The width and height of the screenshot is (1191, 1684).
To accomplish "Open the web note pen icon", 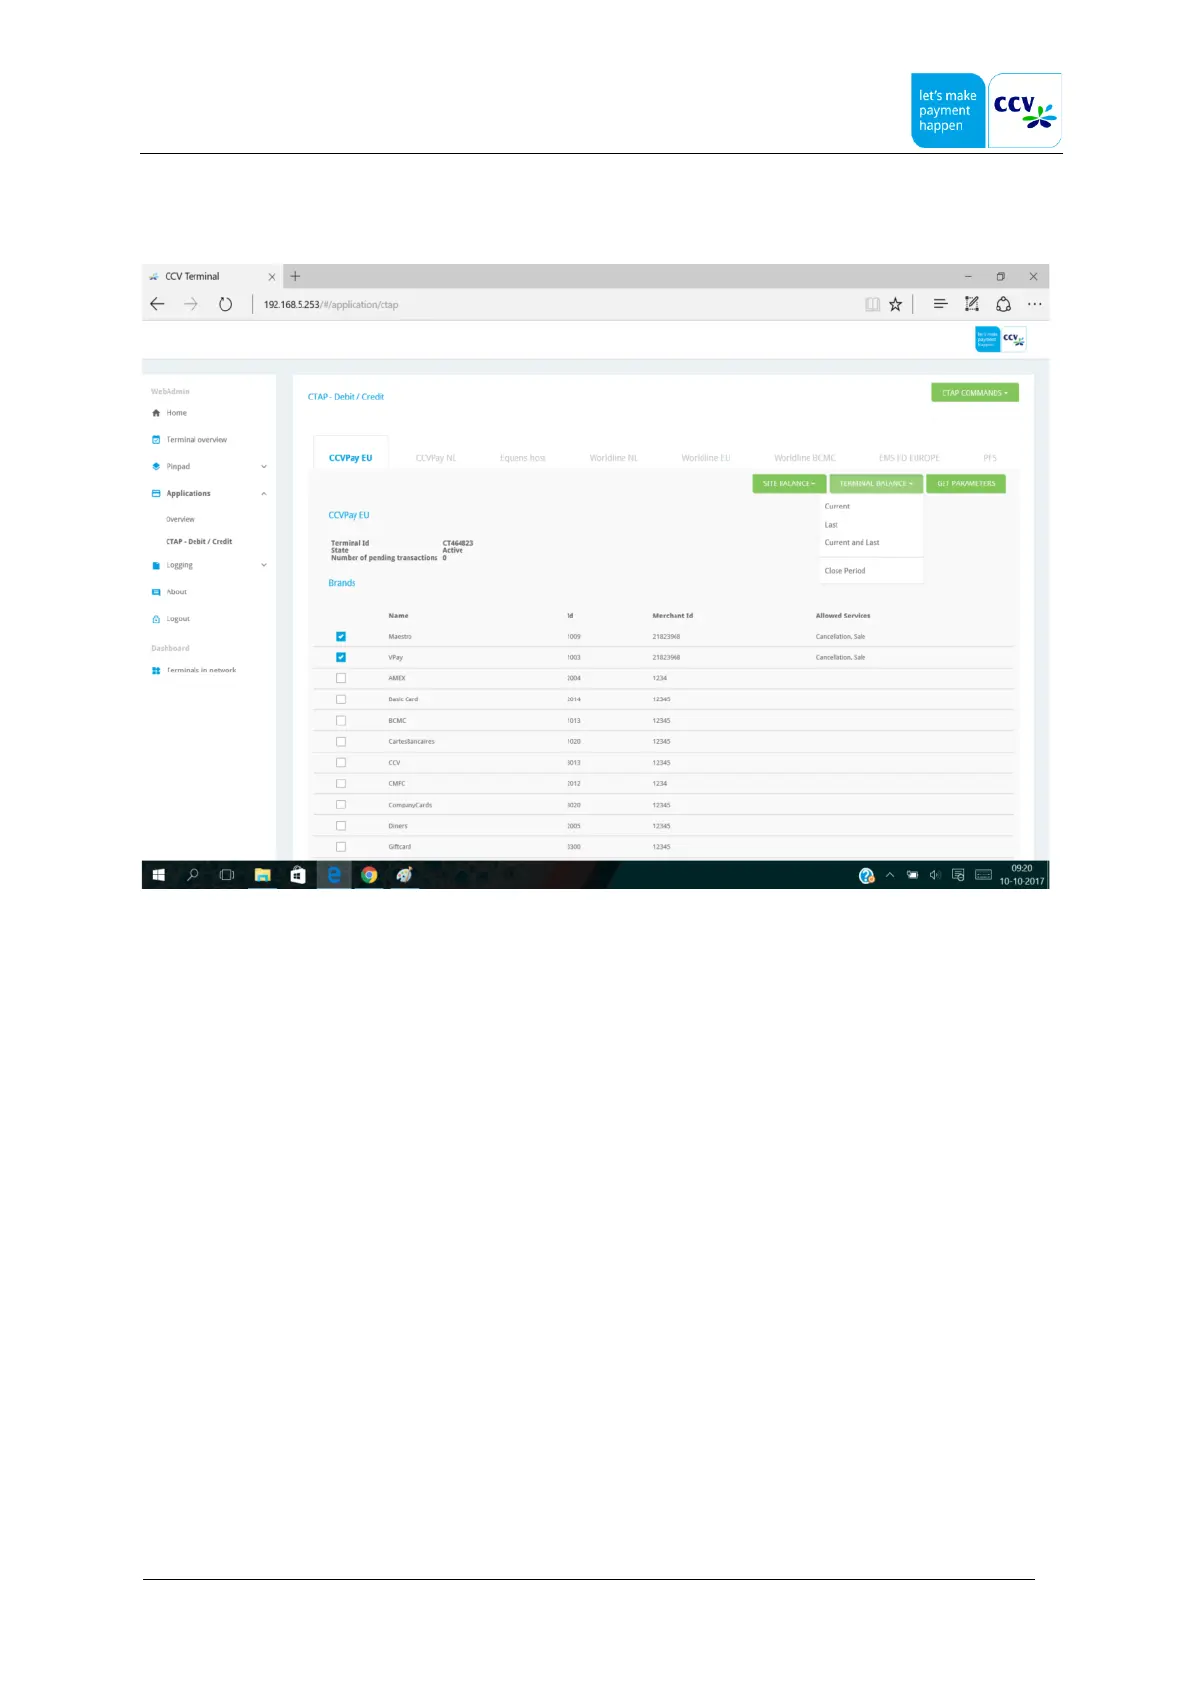I will coord(971,304).
